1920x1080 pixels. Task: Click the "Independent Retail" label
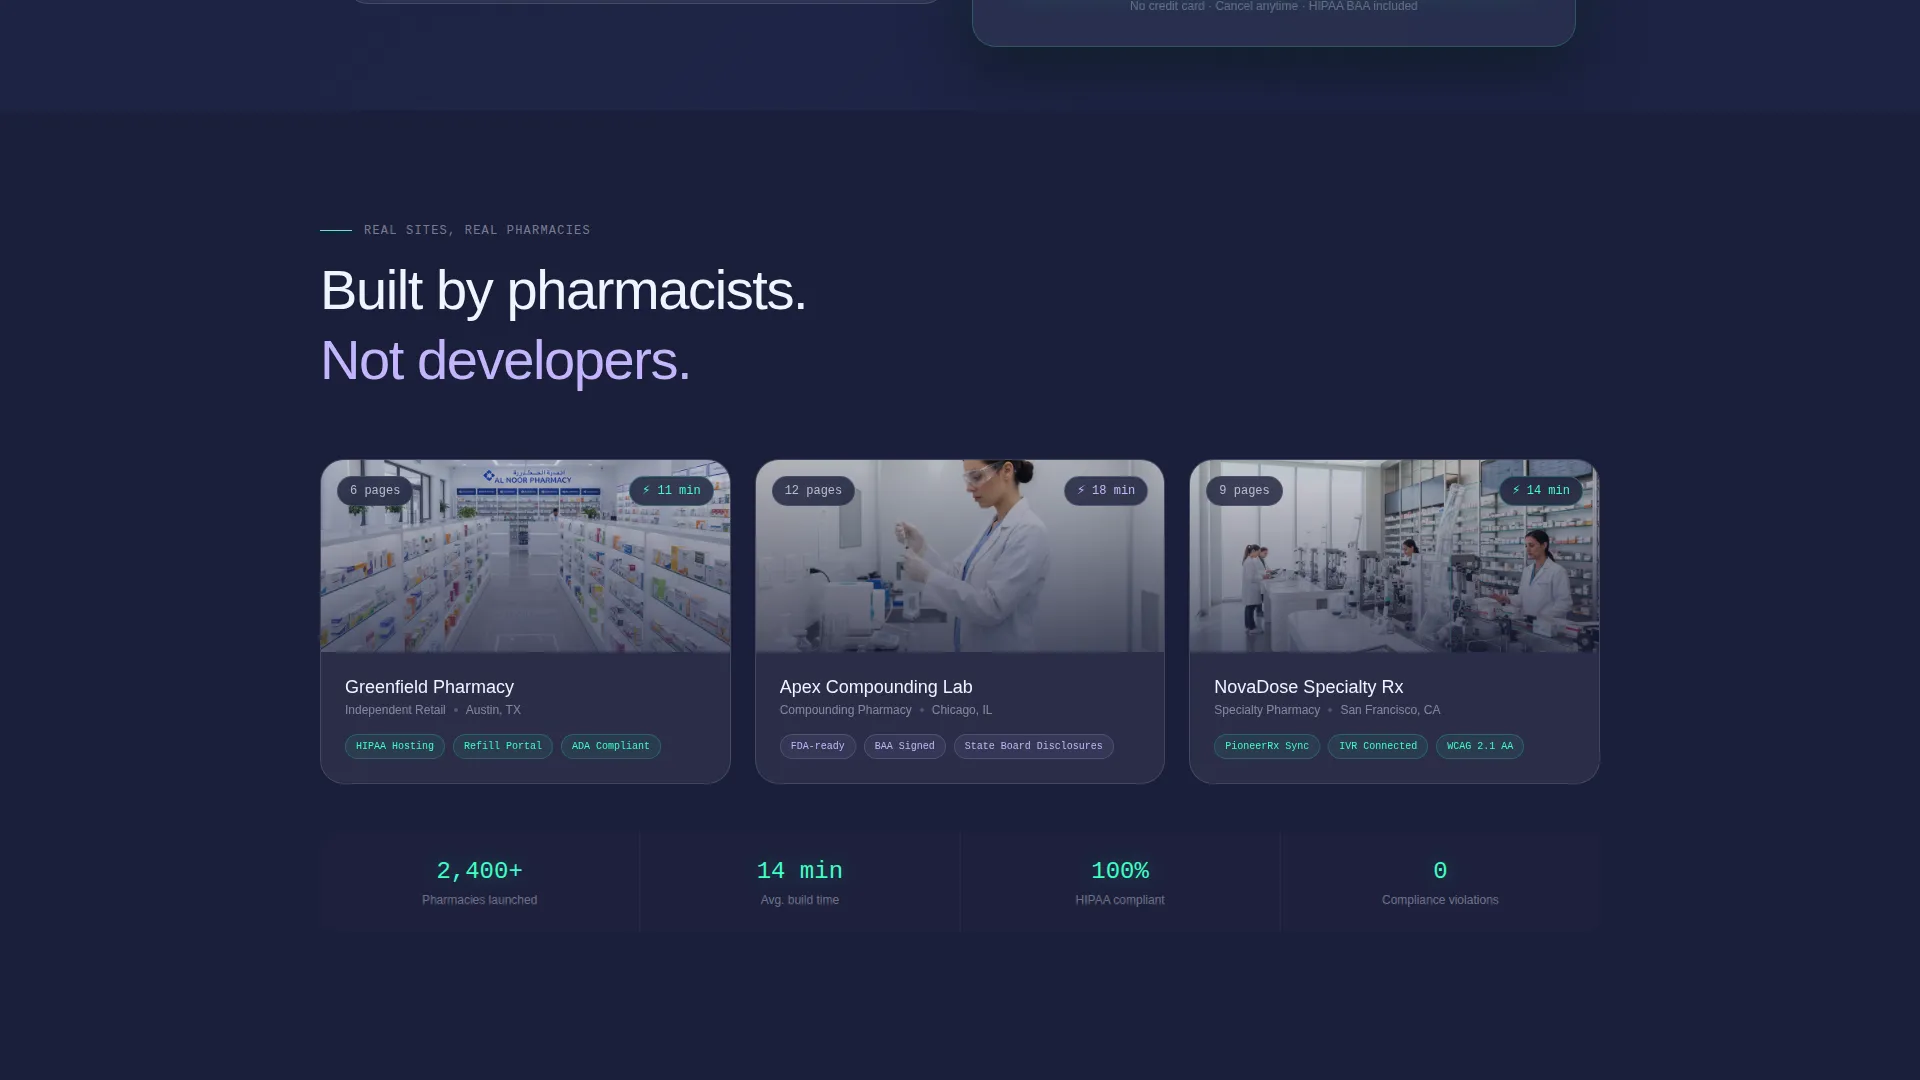coord(395,710)
